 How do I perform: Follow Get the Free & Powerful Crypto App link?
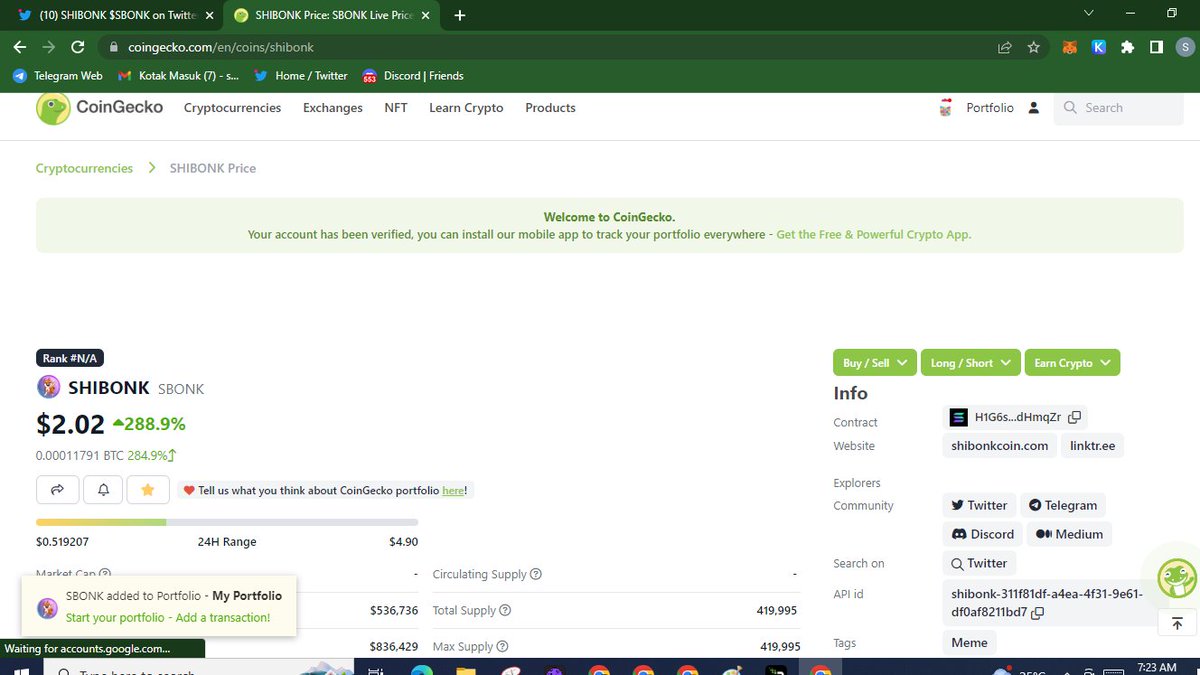coord(874,234)
